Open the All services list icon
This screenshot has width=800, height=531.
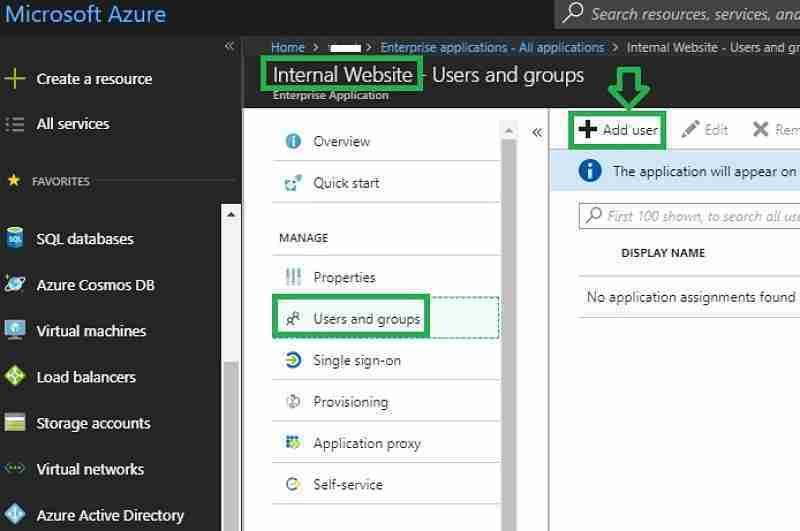tap(15, 124)
